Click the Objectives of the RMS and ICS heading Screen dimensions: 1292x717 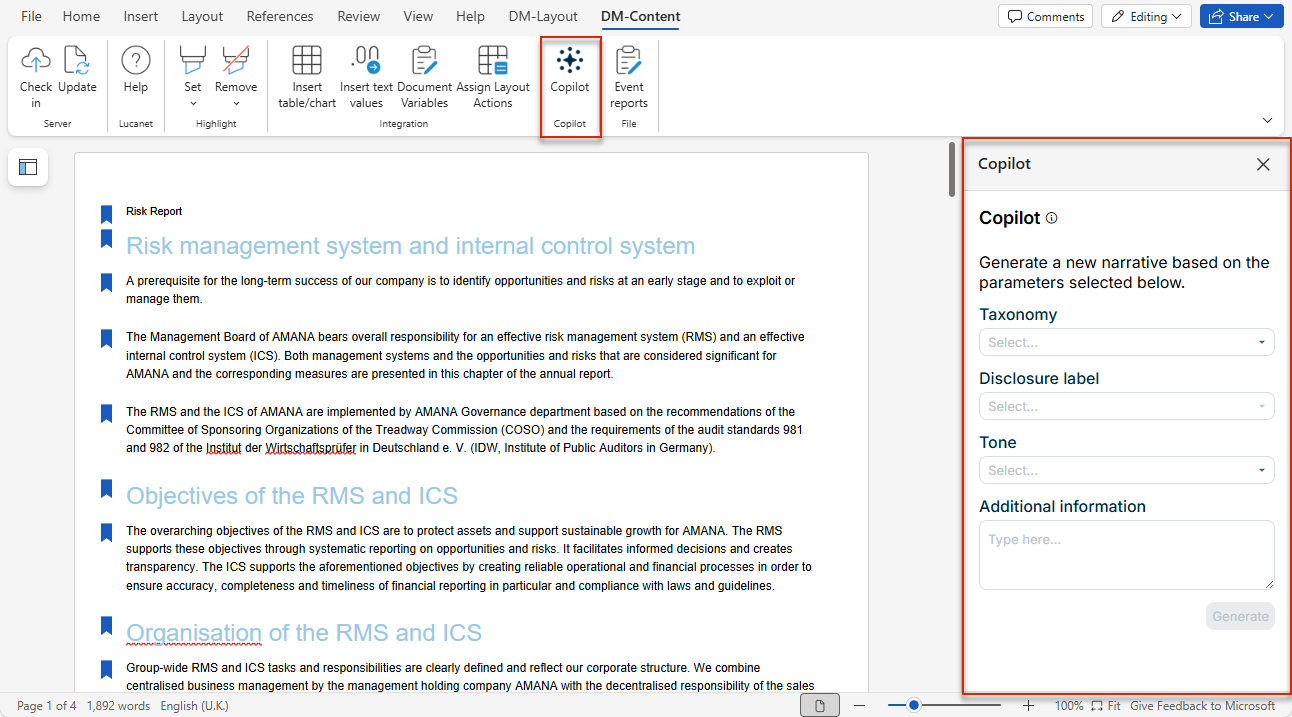(292, 496)
